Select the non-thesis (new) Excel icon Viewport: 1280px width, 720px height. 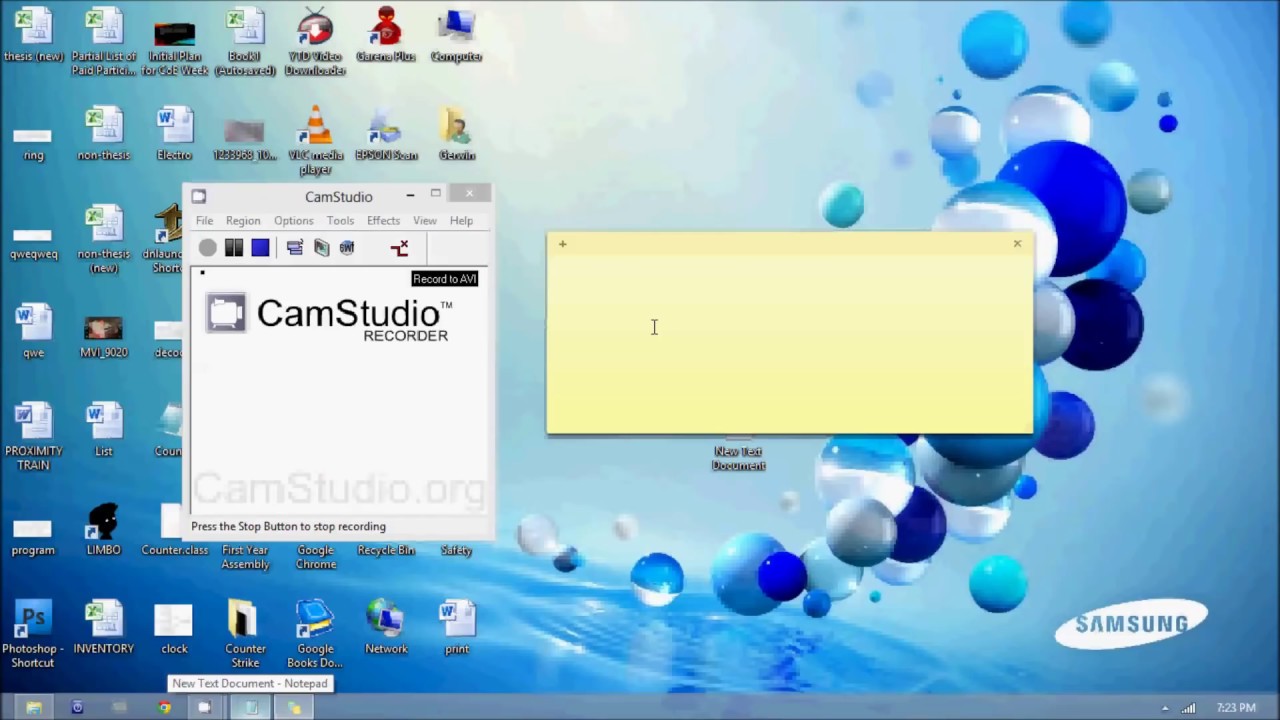[x=103, y=240]
